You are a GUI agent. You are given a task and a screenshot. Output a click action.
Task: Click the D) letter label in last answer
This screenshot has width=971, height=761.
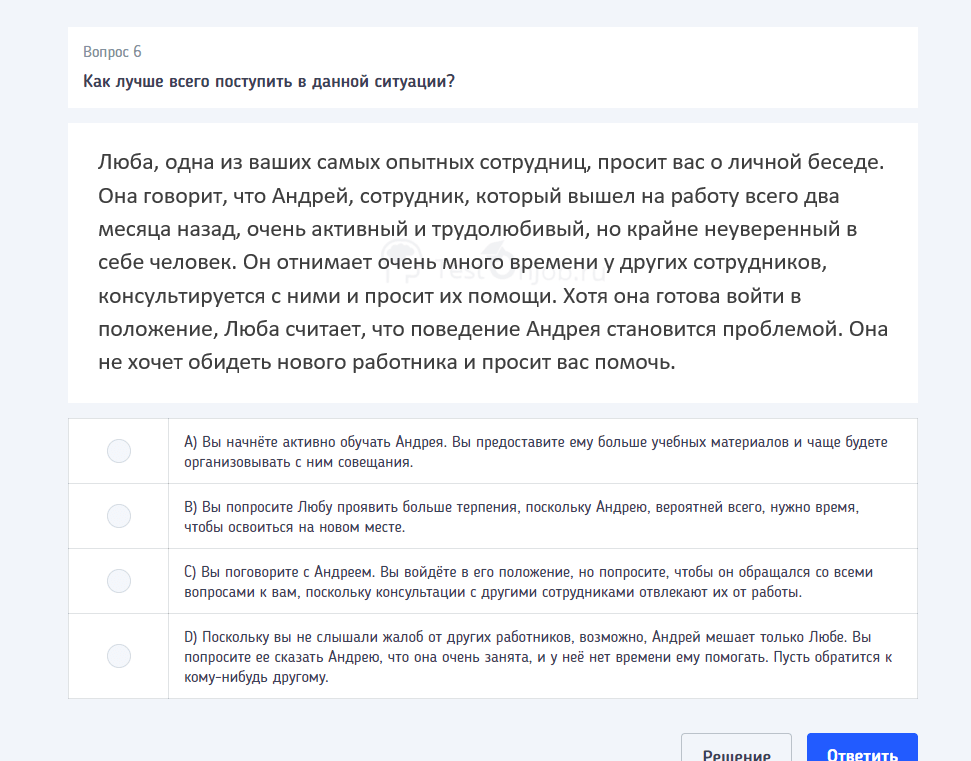(x=189, y=636)
